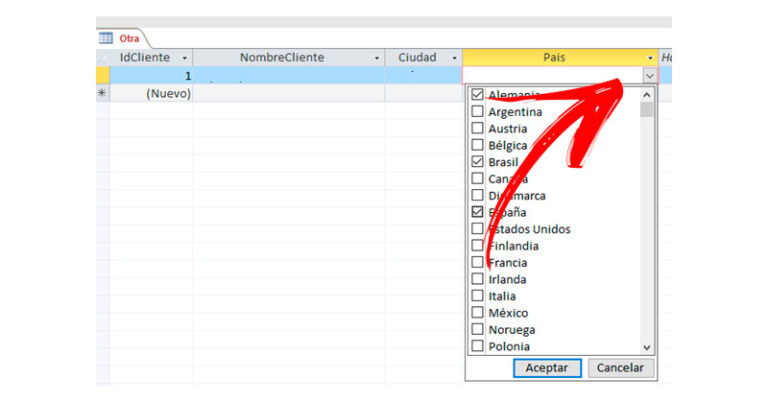Image resolution: width=768 pixels, height=403 pixels.
Task: Click the (Nuevo) IdCliente cell
Action: pos(151,93)
